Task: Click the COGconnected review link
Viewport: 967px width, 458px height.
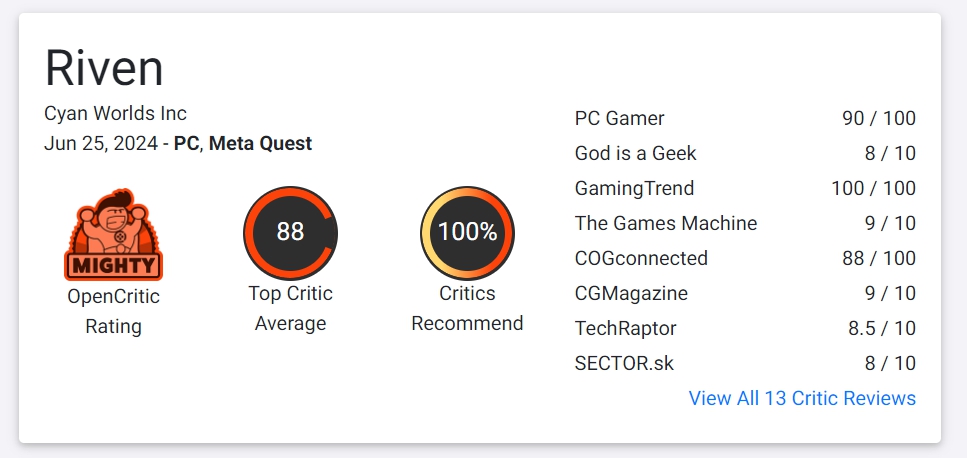Action: tap(641, 258)
